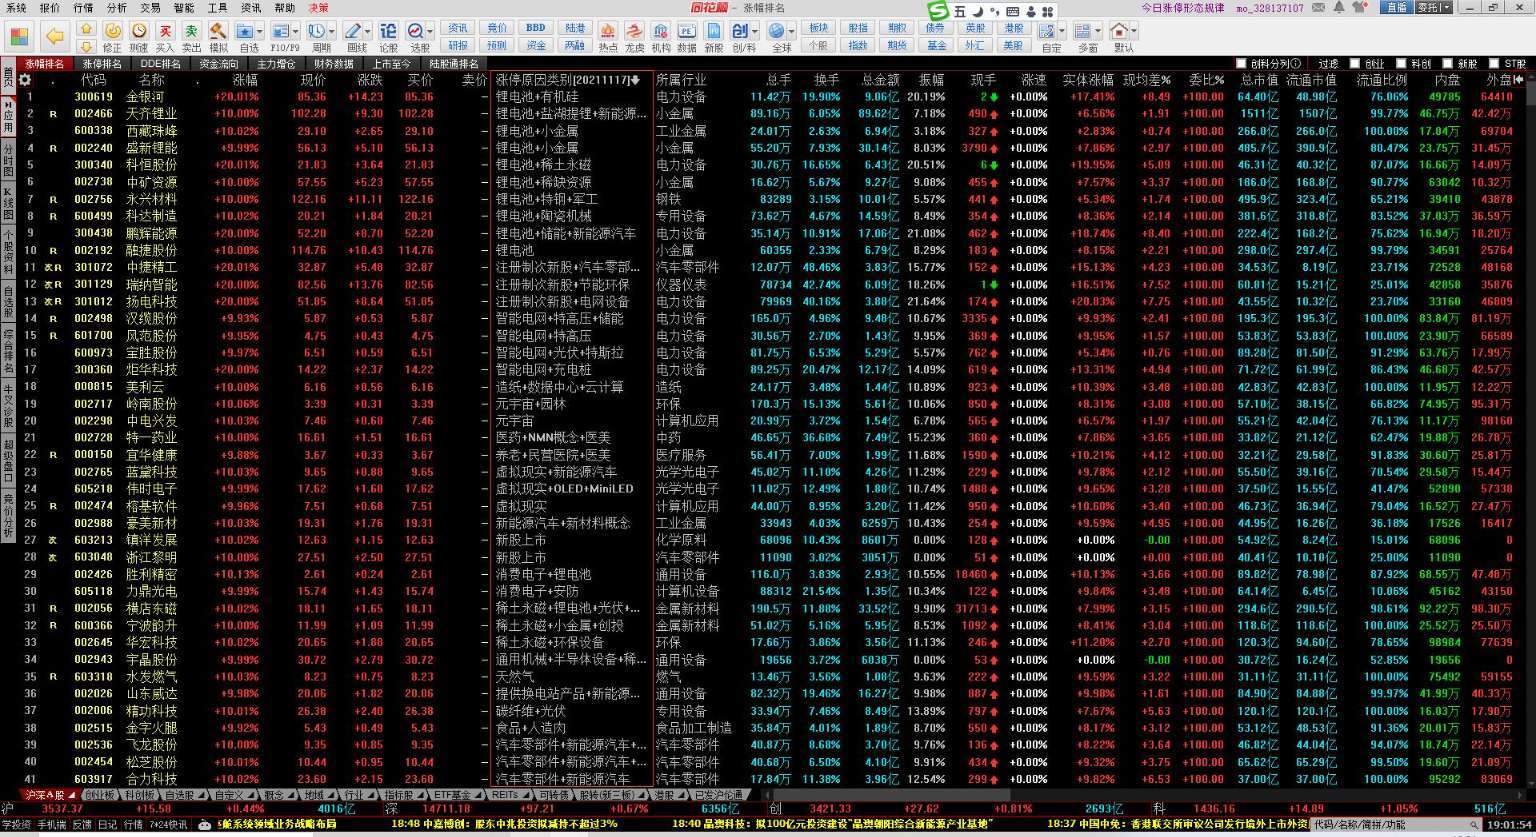Open the mail envelope icon in title bar
The width and height of the screenshot is (1536, 837).
coord(1320,8)
